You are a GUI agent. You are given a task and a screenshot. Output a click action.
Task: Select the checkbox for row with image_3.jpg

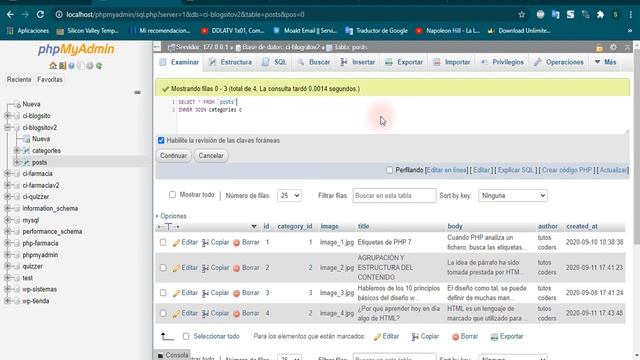click(163, 293)
